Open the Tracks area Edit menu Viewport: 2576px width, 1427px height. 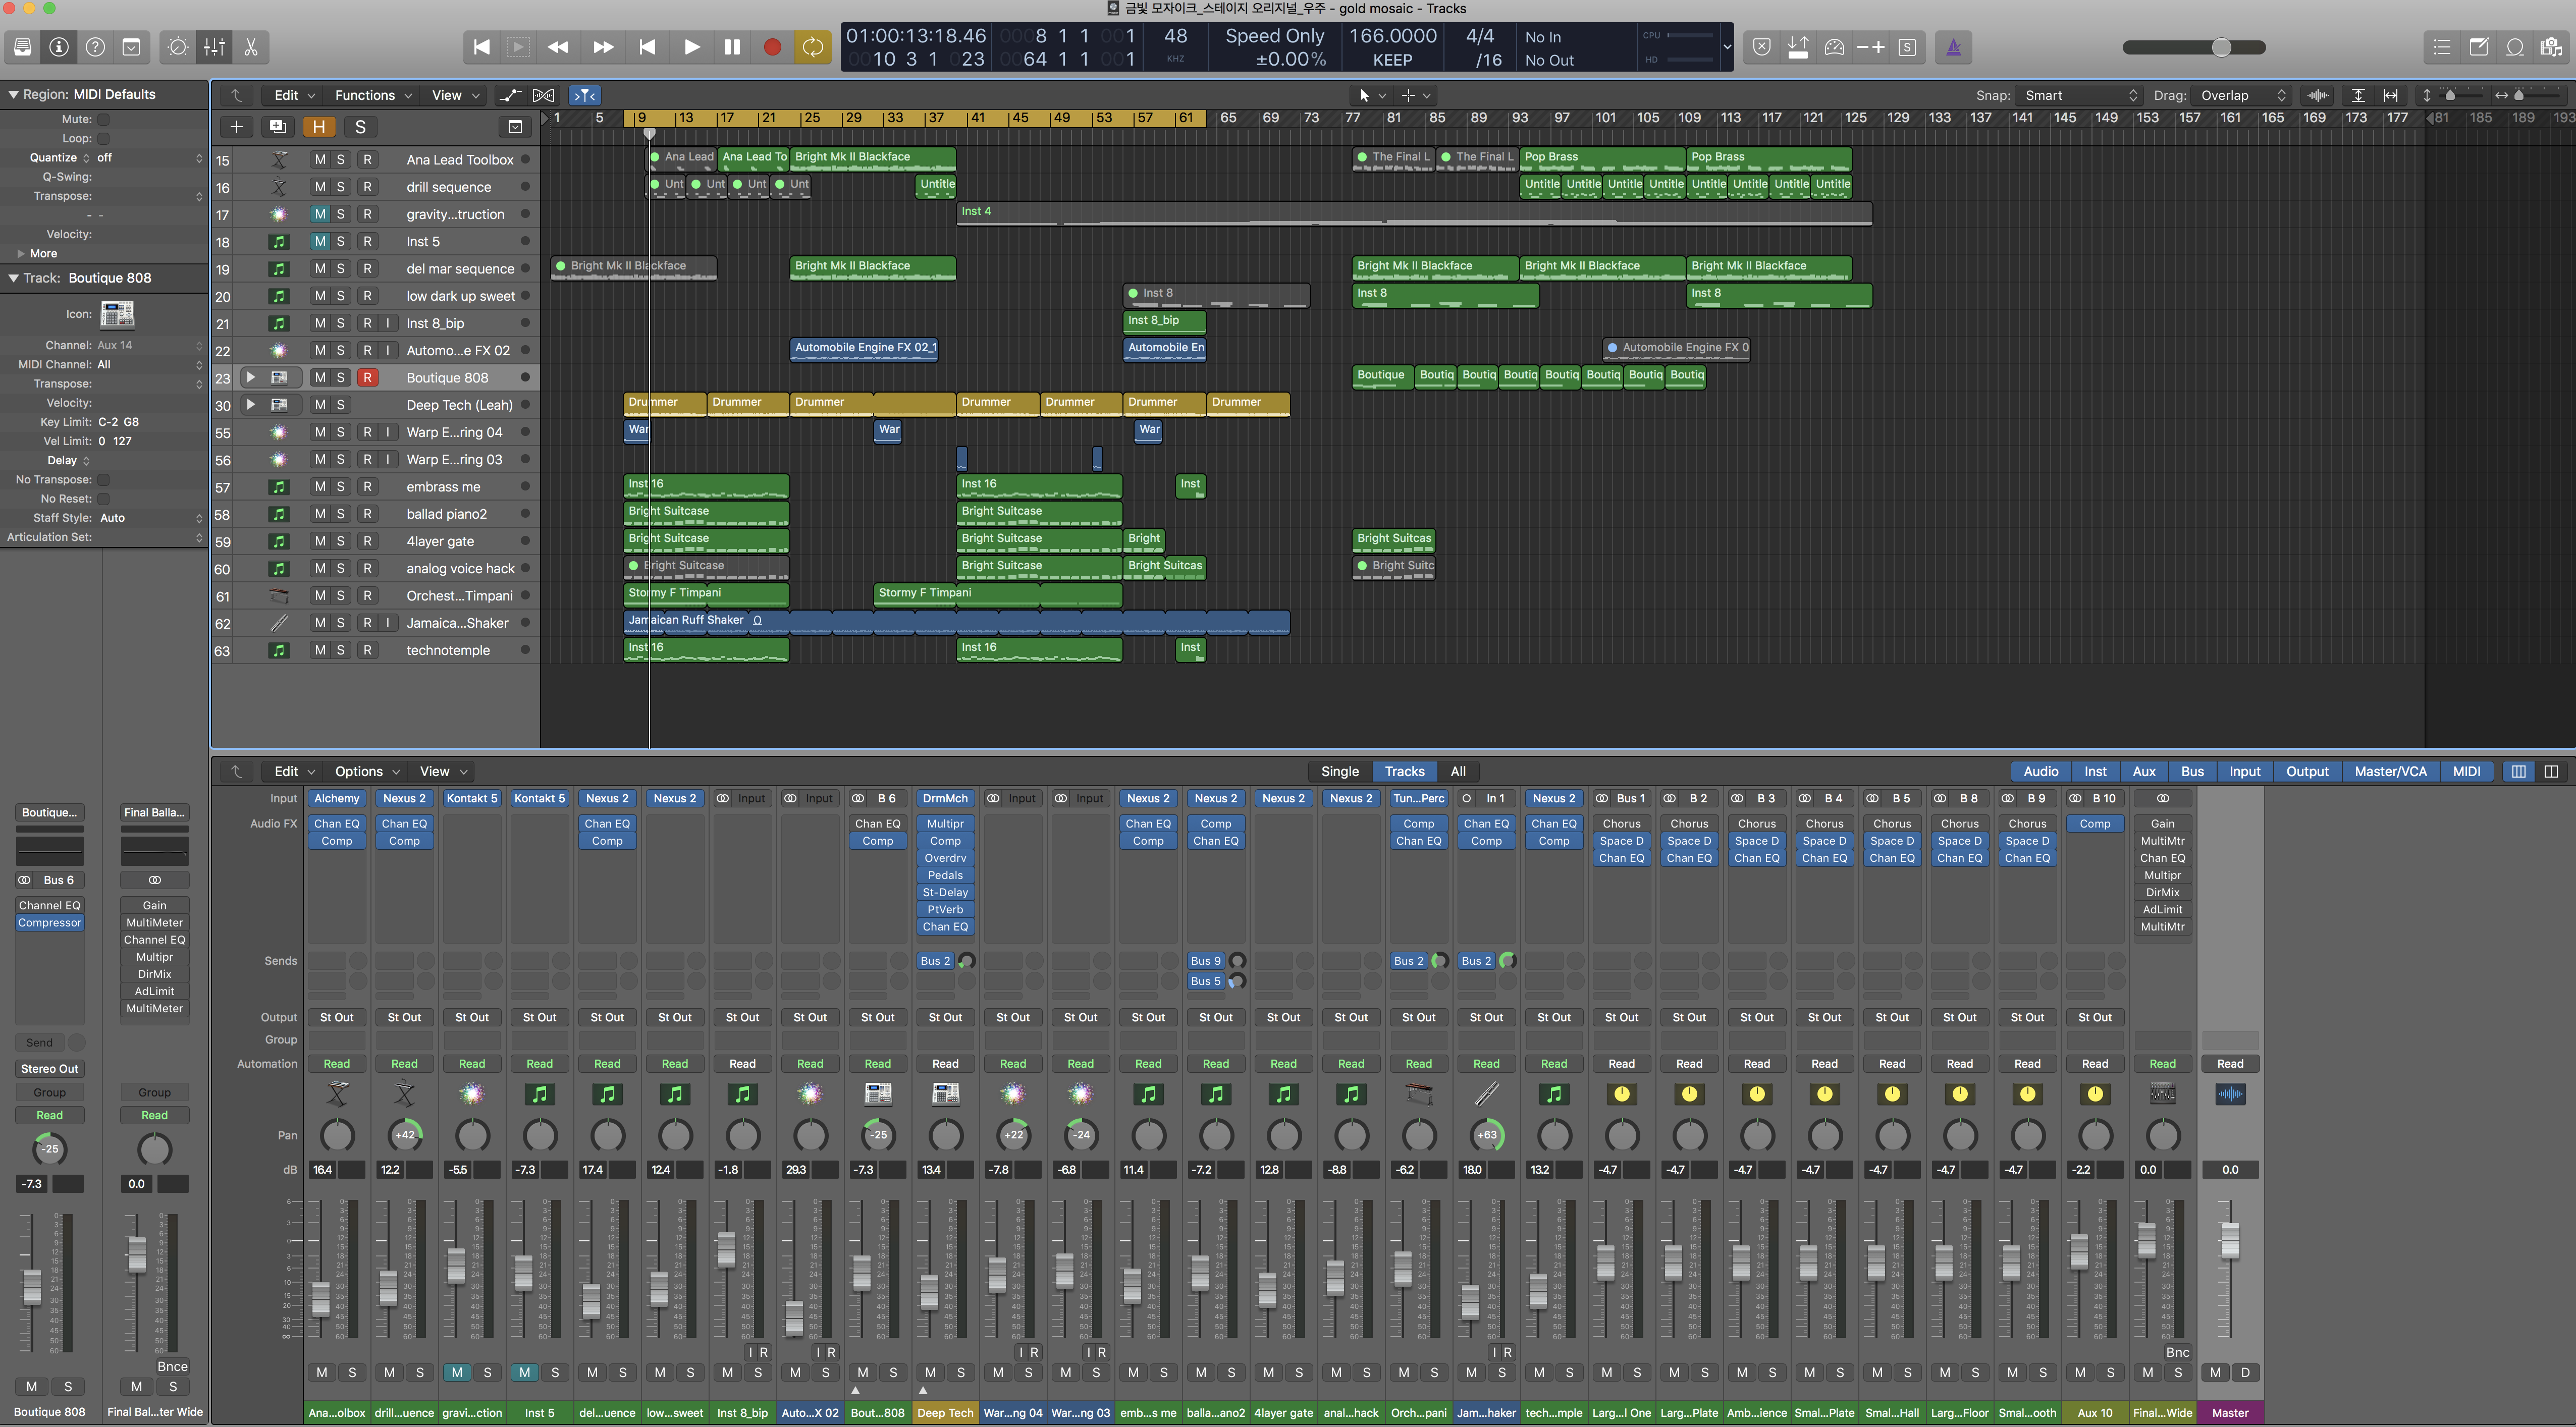point(294,95)
